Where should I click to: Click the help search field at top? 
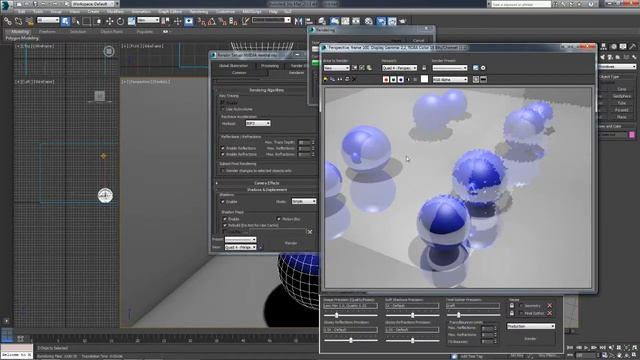click(521, 4)
